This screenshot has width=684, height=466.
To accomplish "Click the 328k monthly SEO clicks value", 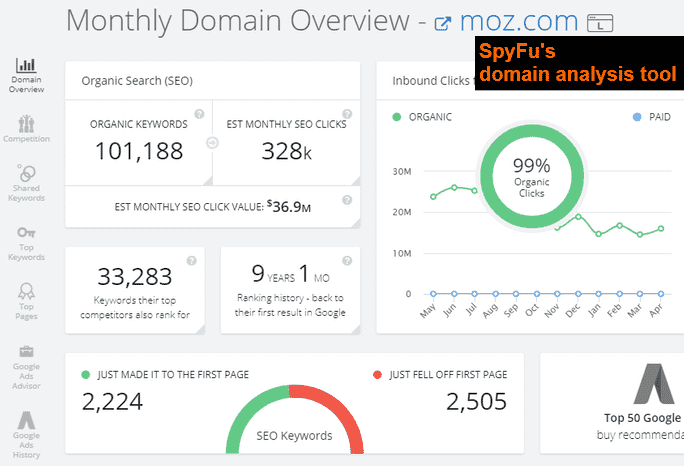I will (x=286, y=151).
